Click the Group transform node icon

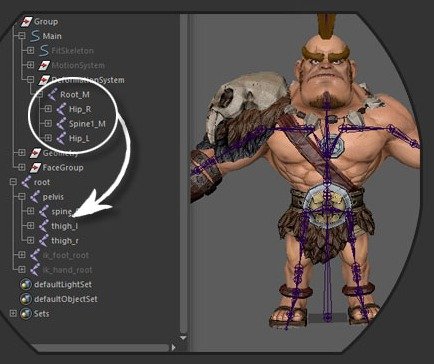[26, 22]
